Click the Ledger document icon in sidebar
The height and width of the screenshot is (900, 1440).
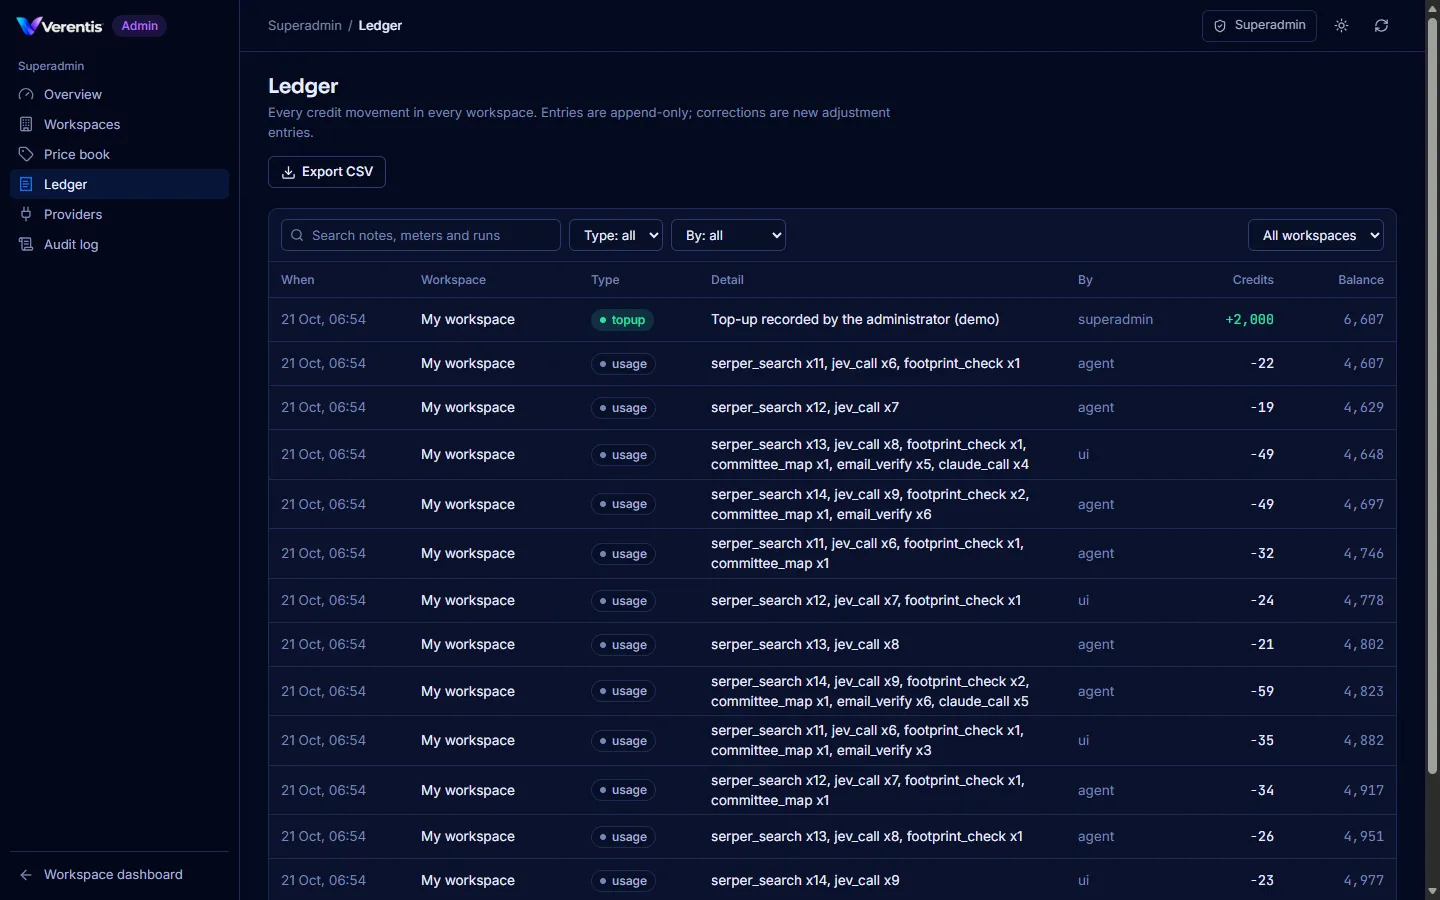click(26, 184)
